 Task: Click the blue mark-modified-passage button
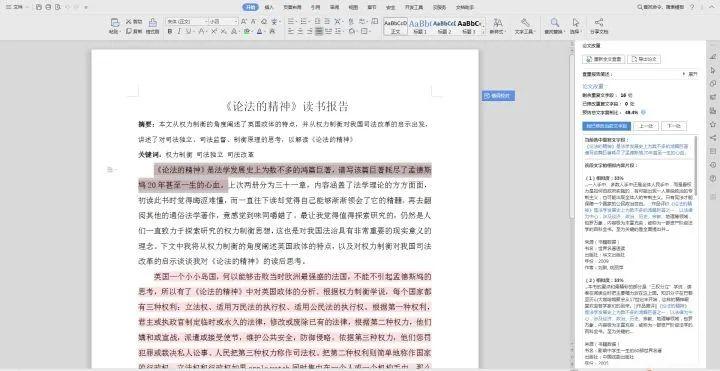point(606,126)
